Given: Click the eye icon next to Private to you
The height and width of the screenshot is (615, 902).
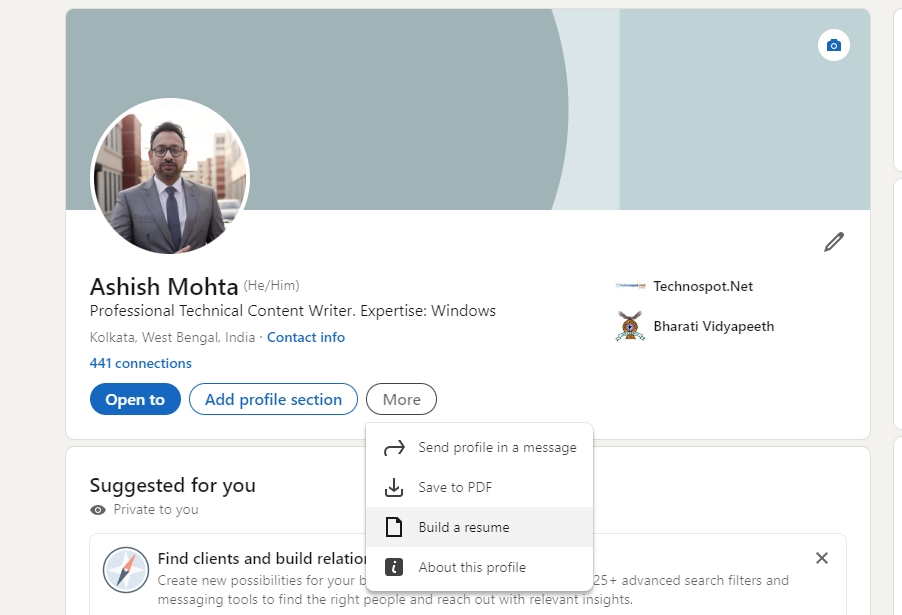Looking at the screenshot, I should click(x=97, y=510).
